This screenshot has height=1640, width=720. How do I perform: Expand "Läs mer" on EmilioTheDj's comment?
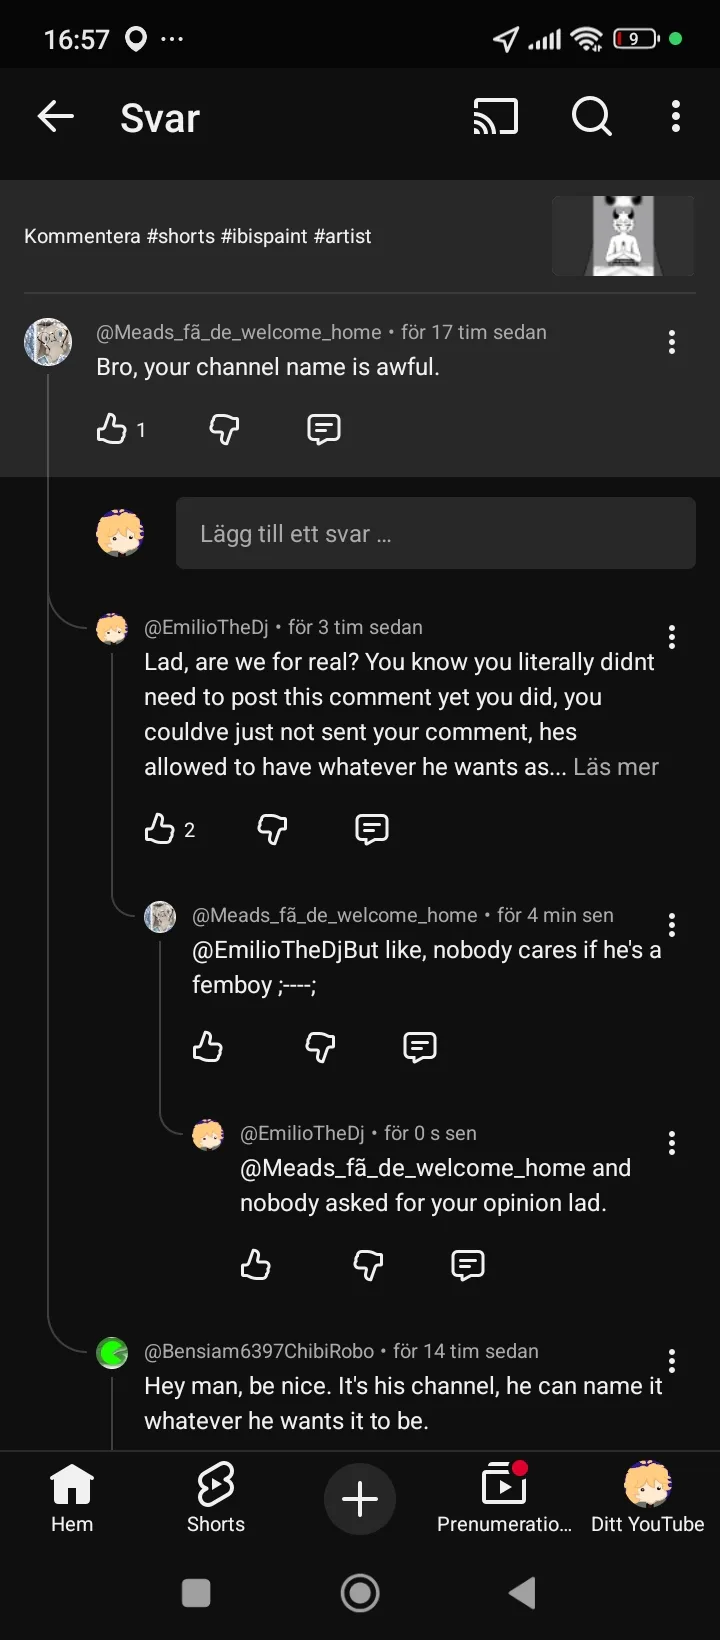[x=616, y=767]
